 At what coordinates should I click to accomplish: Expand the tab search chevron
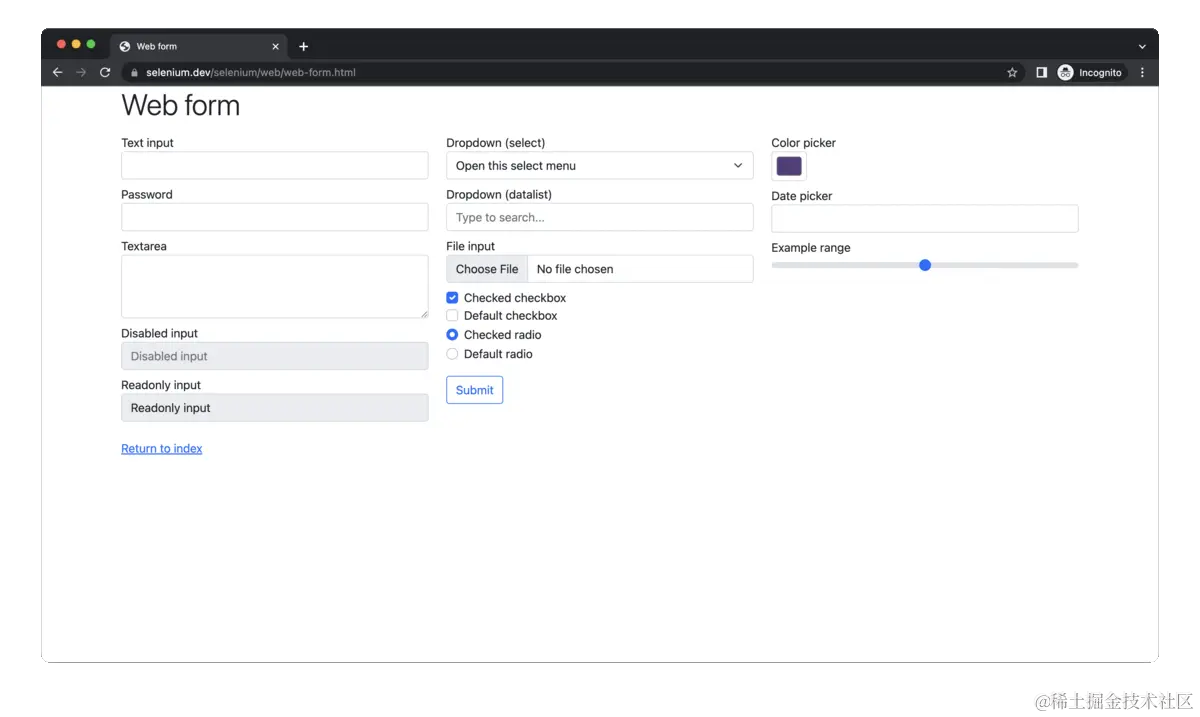1142,46
